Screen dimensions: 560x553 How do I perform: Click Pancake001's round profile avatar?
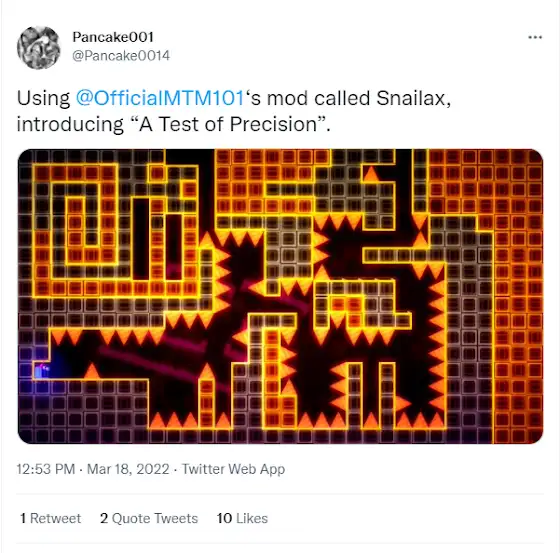pyautogui.click(x=39, y=48)
